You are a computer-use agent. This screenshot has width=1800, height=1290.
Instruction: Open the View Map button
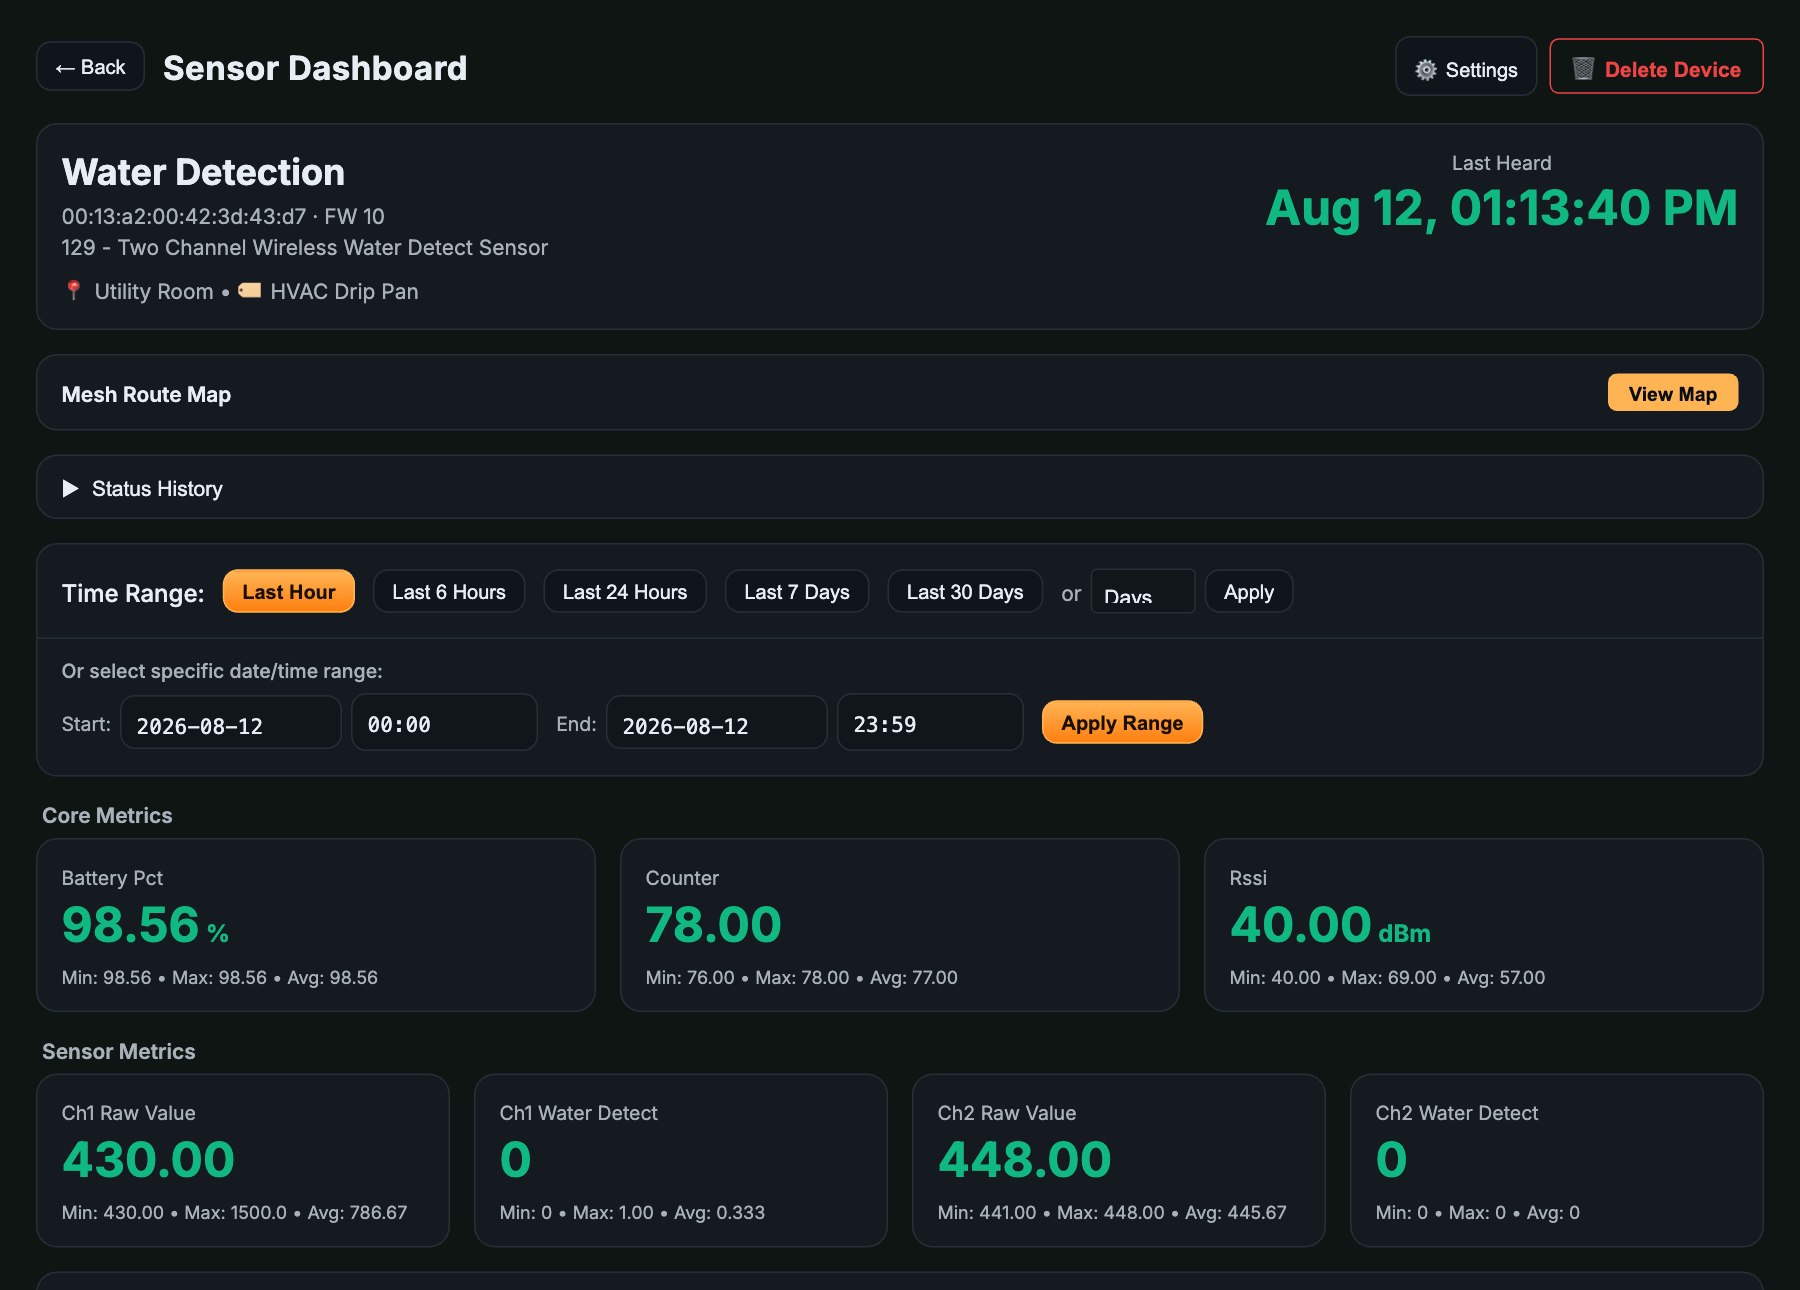point(1672,393)
